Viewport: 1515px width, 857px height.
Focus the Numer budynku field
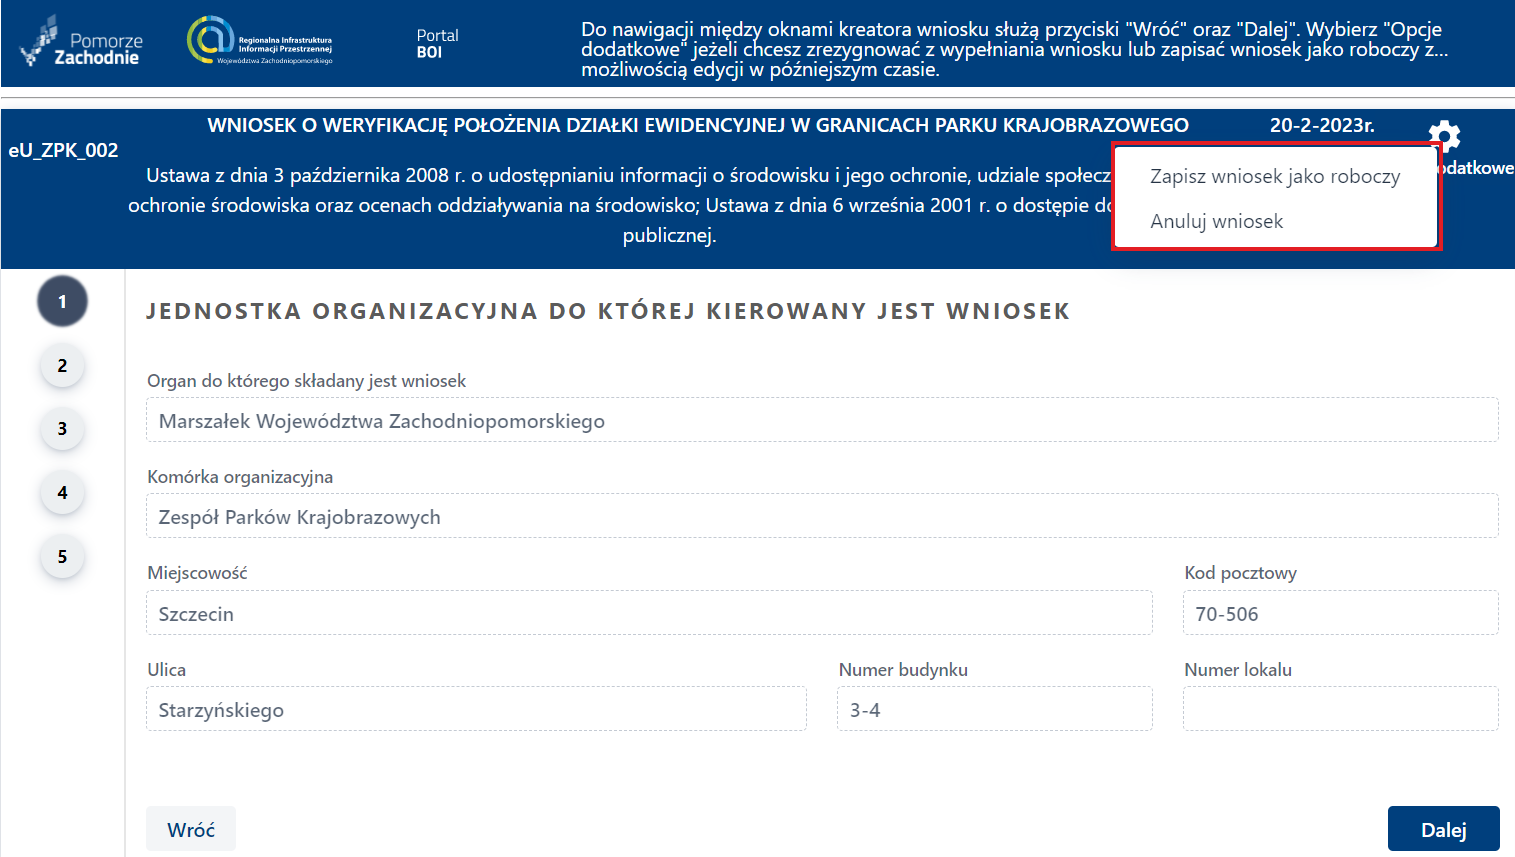coord(994,708)
